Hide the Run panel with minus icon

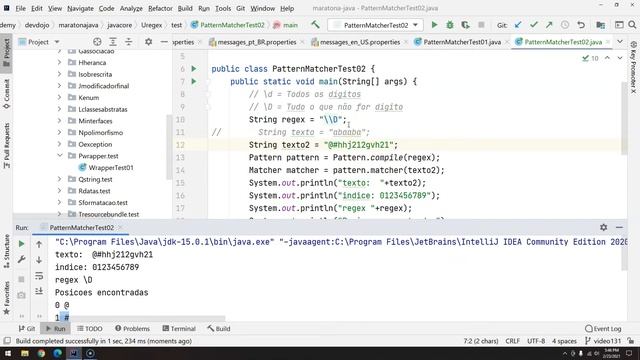(619, 227)
